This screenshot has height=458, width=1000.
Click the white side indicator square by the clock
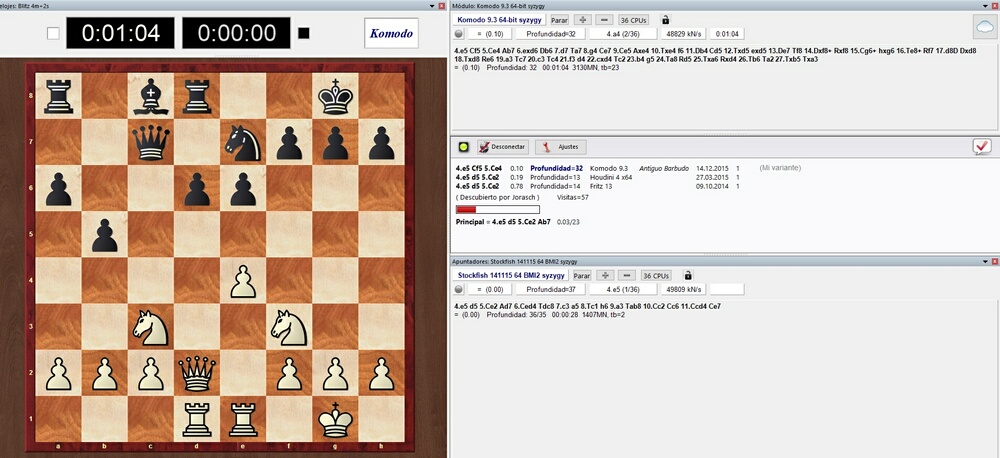pyautogui.click(x=53, y=33)
